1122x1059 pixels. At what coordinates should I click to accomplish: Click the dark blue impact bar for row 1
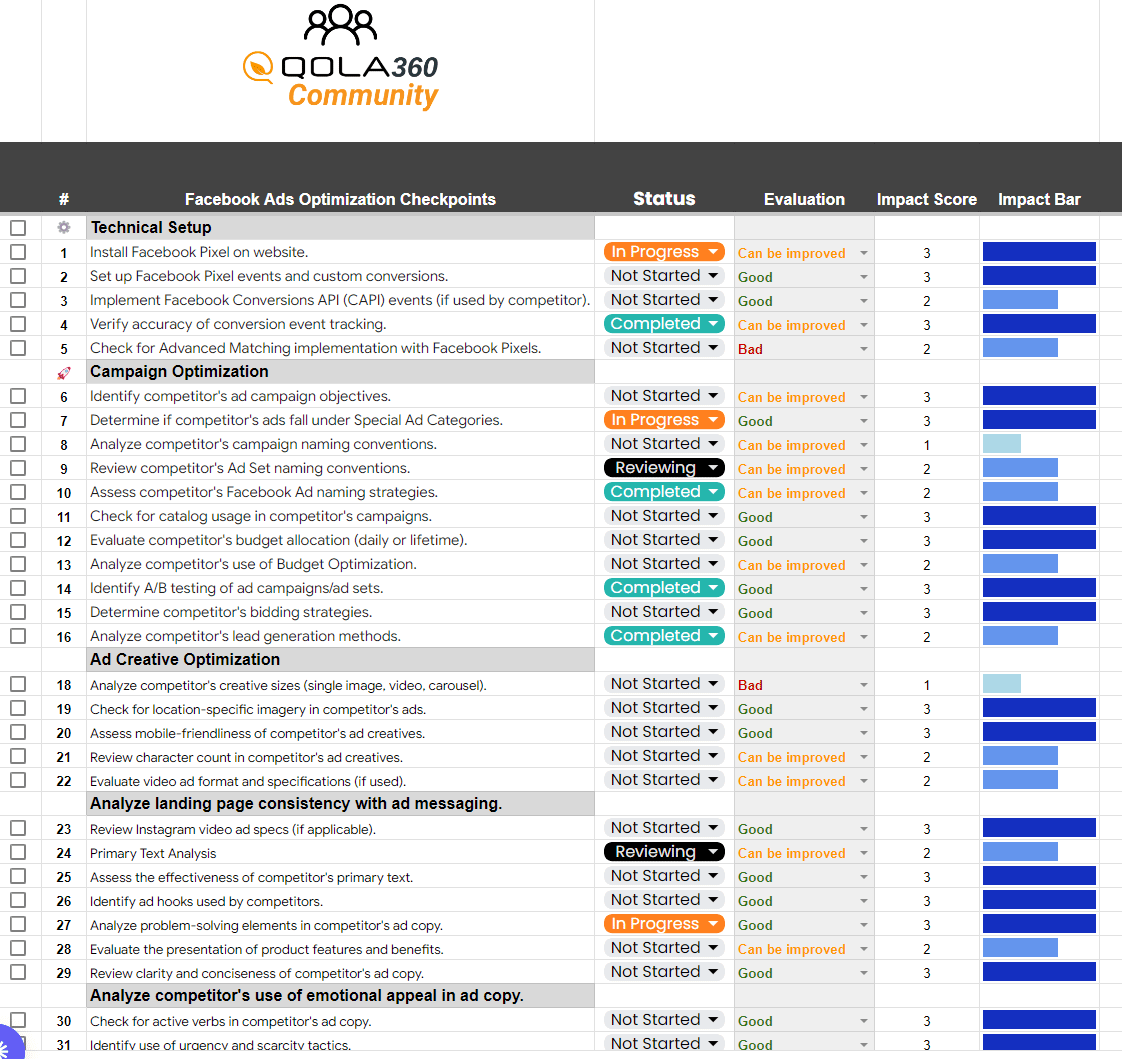click(x=1039, y=251)
